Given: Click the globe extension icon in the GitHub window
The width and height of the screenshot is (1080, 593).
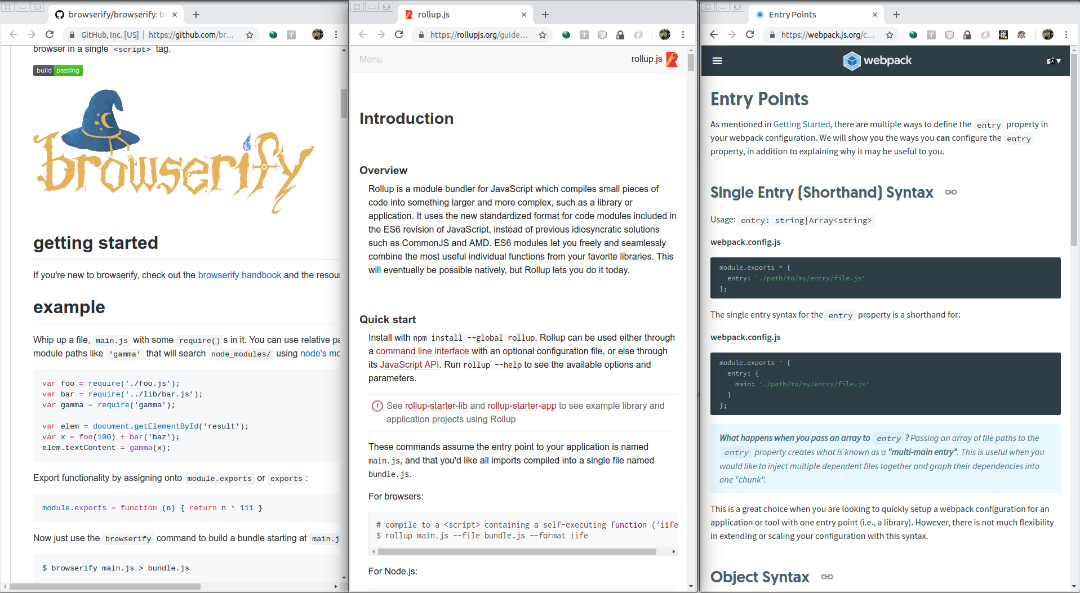Looking at the screenshot, I should [273, 34].
